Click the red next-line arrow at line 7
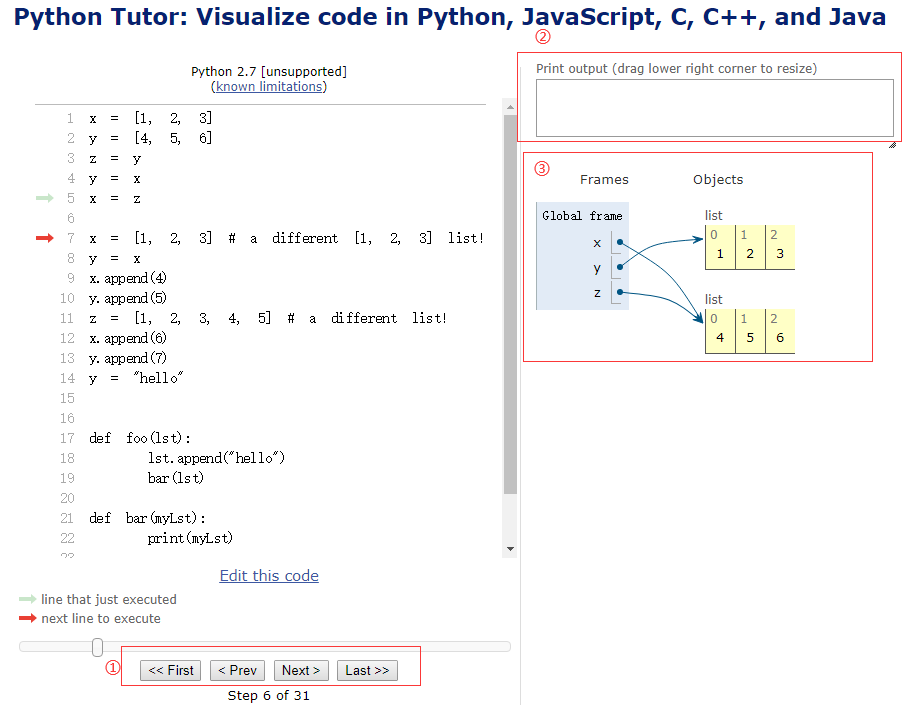This screenshot has width=911, height=705. (44, 238)
